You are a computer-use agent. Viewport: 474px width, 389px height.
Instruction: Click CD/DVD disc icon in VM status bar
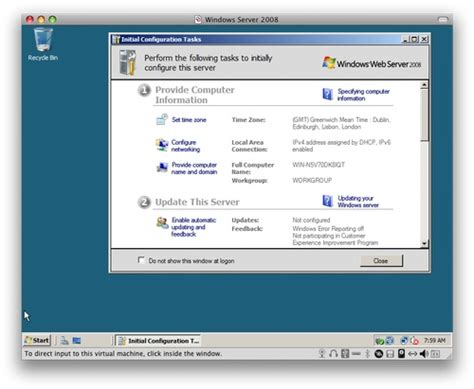pos(379,353)
